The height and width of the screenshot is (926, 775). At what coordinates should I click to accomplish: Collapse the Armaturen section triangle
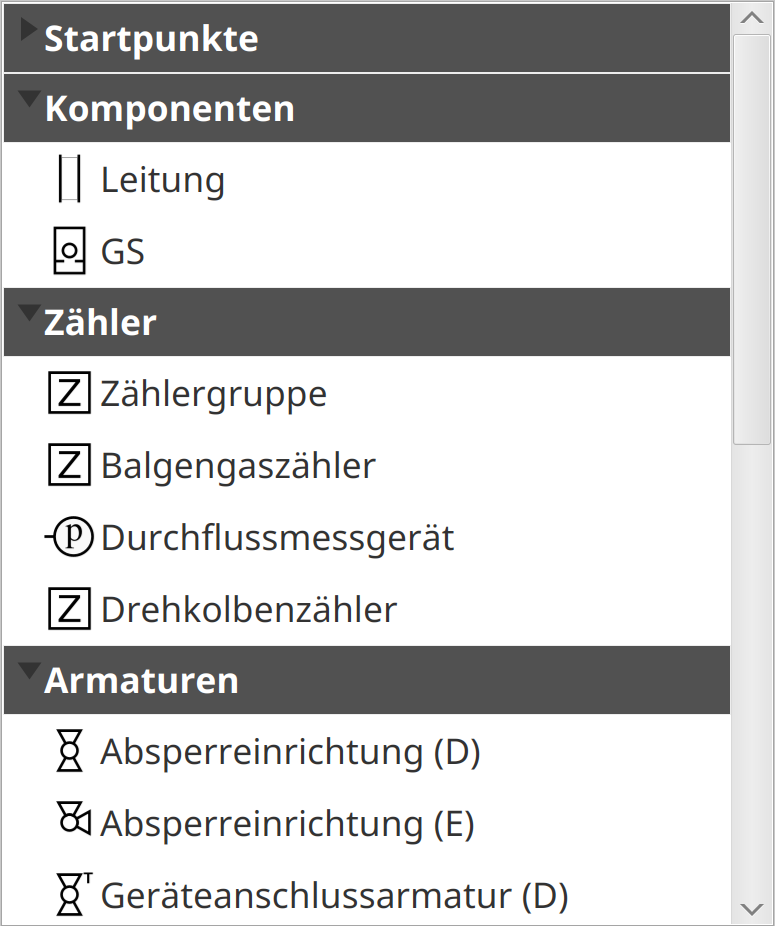29,671
